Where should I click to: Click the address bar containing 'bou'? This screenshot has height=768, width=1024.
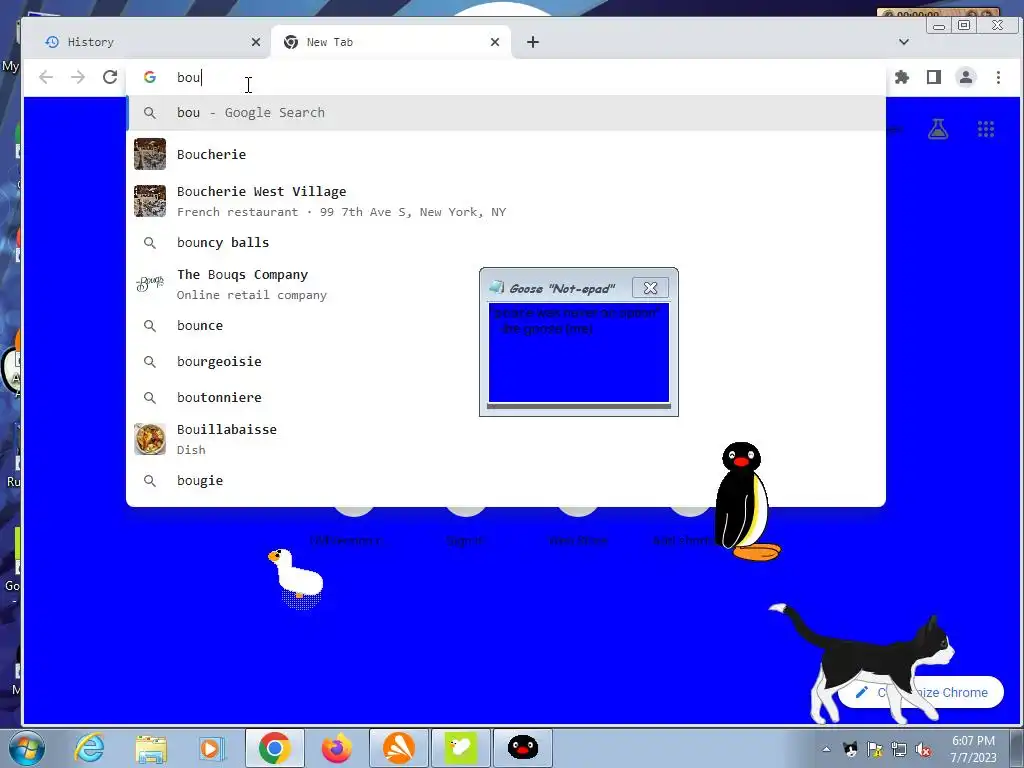click(505, 77)
